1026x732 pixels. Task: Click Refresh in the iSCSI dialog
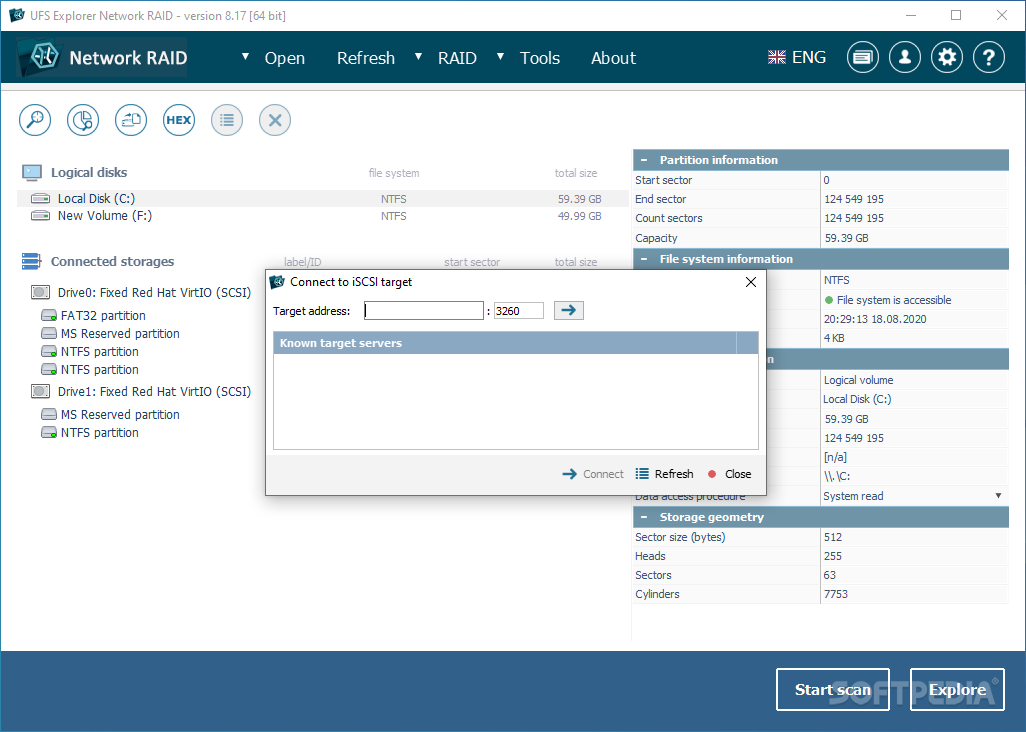664,474
